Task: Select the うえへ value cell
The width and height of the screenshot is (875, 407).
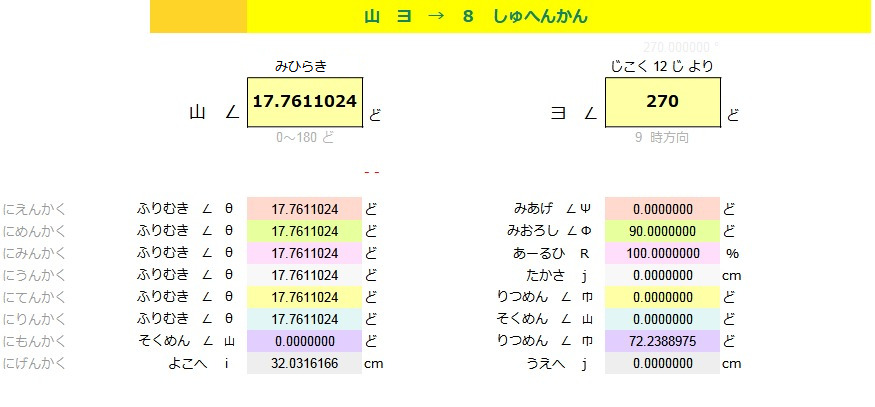Action: click(662, 364)
